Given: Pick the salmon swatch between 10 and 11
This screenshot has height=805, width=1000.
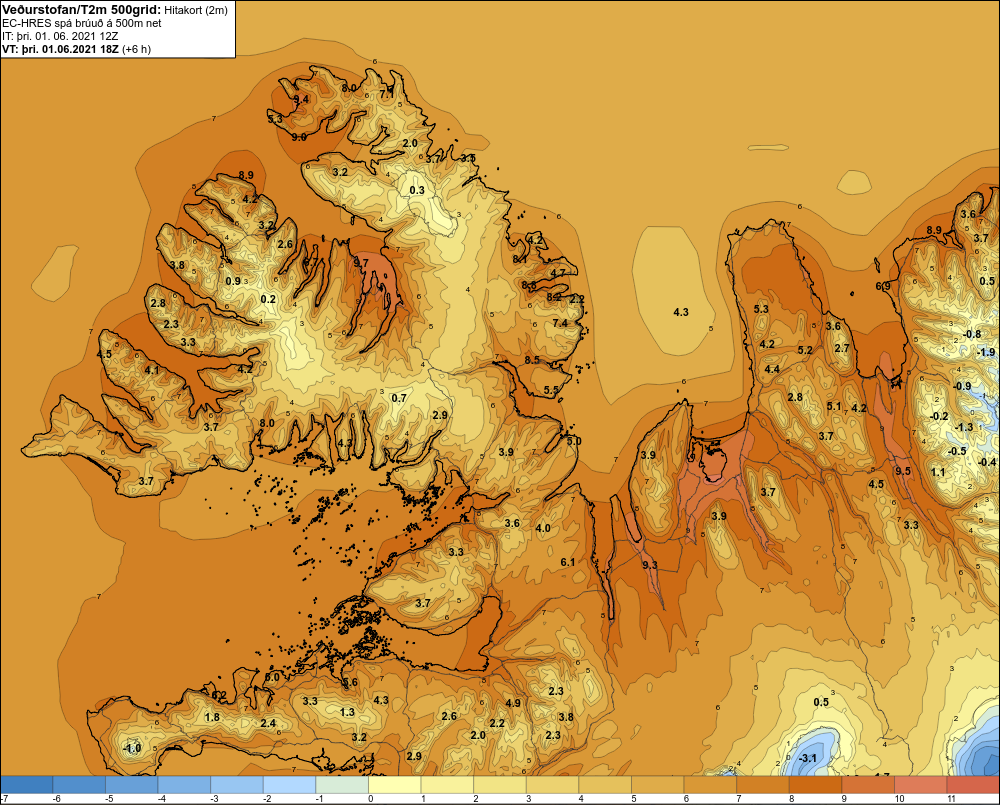Looking at the screenshot, I should pos(921,785).
